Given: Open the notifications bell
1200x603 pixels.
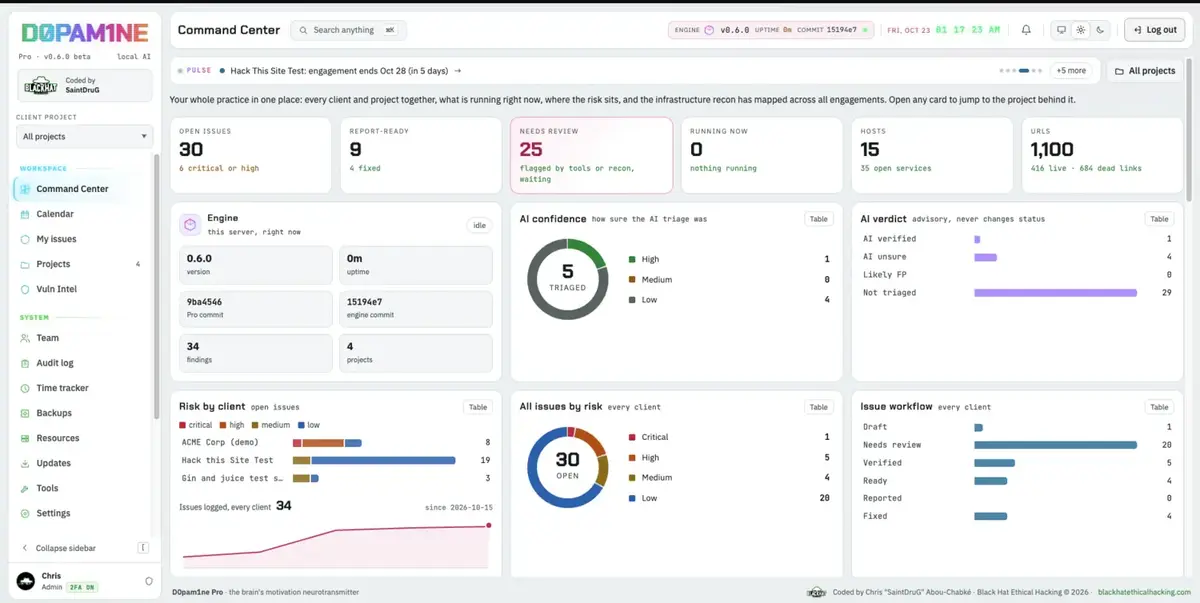Looking at the screenshot, I should click(1026, 30).
